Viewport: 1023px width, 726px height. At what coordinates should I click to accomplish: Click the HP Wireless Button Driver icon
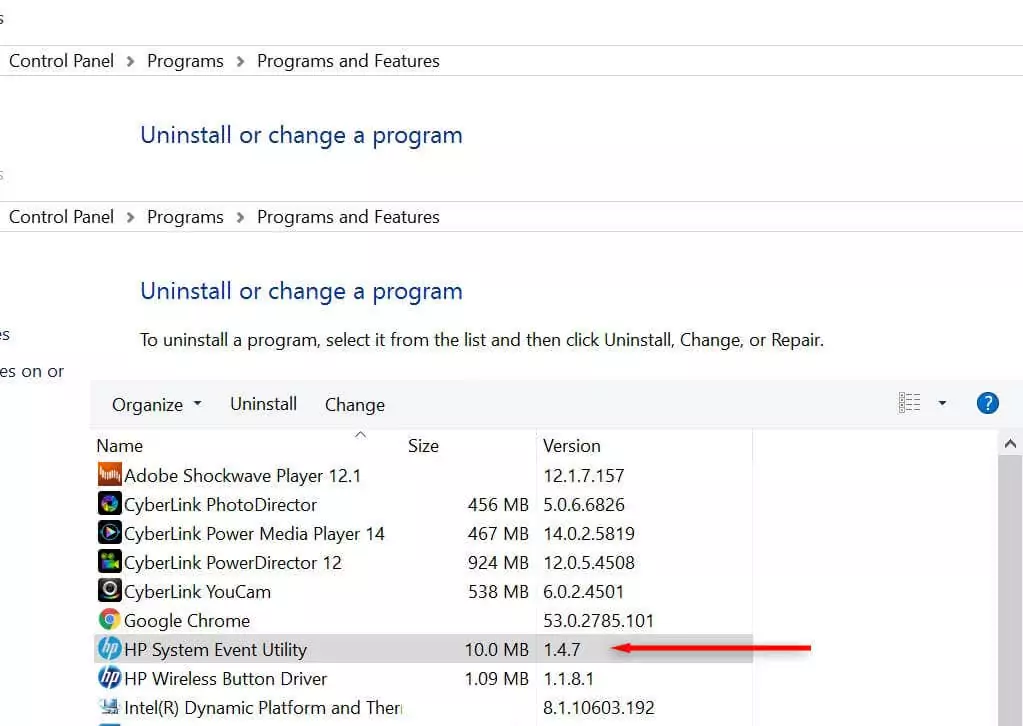pyautogui.click(x=110, y=678)
